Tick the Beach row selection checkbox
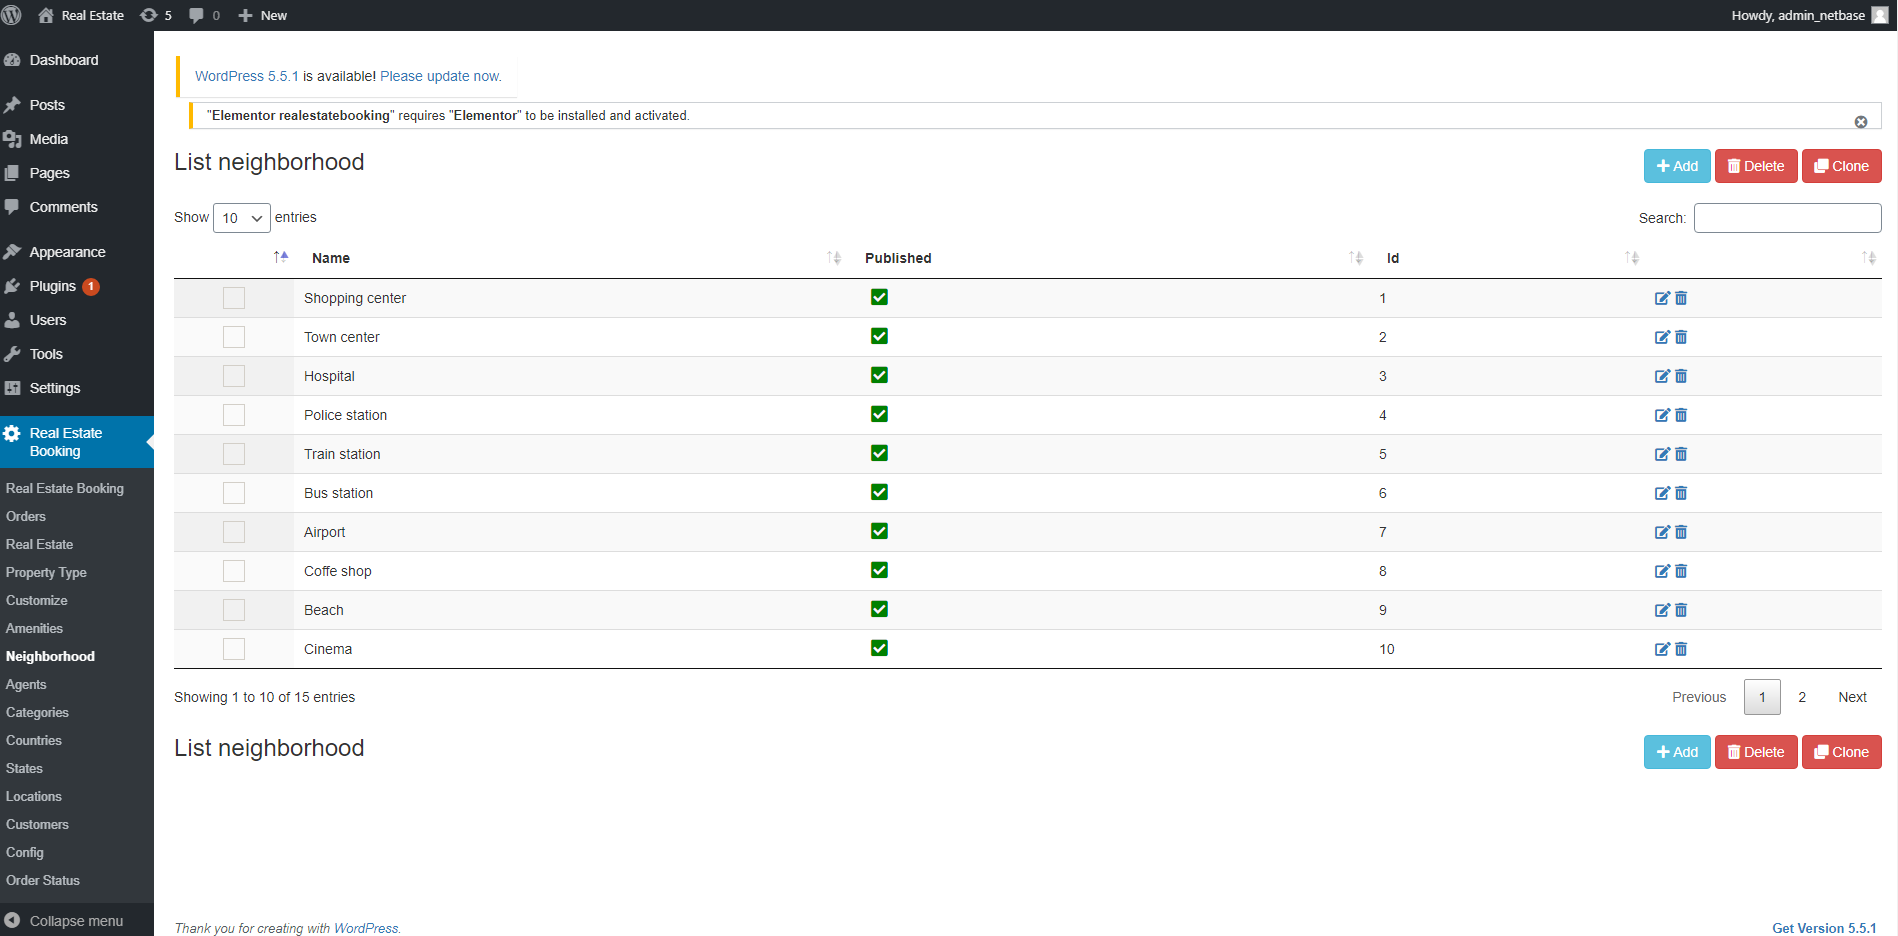Screen dimensions: 1898x936 point(234,610)
